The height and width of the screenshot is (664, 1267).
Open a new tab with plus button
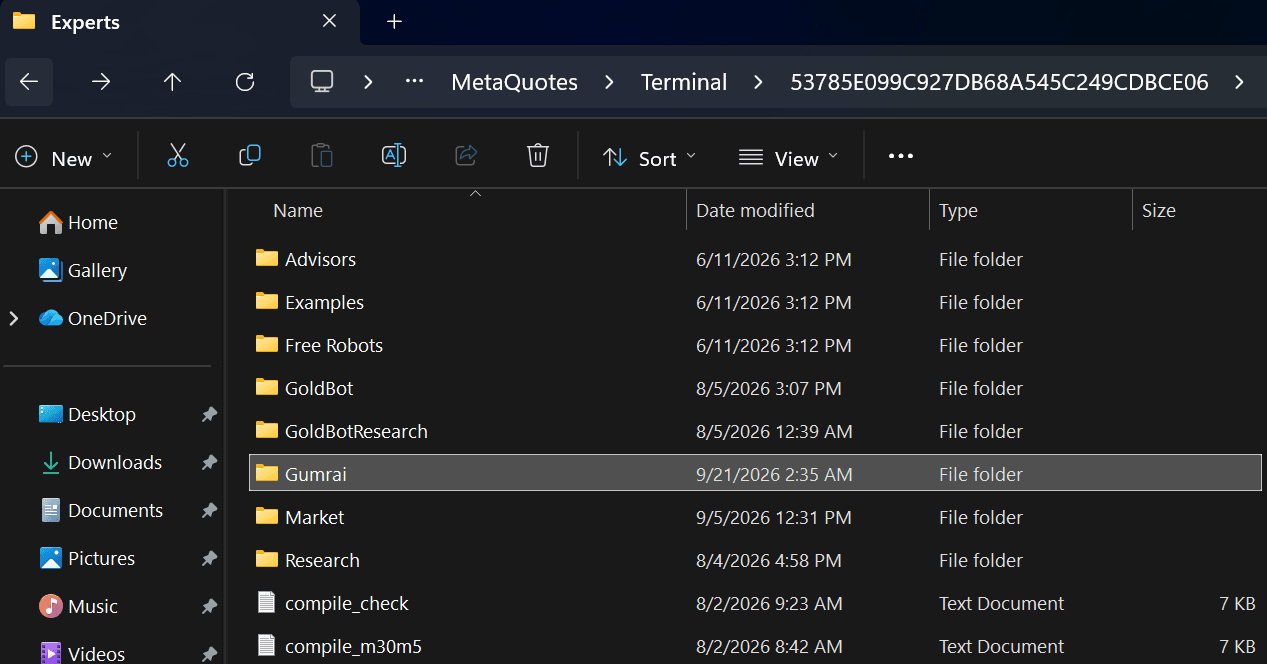coord(394,22)
